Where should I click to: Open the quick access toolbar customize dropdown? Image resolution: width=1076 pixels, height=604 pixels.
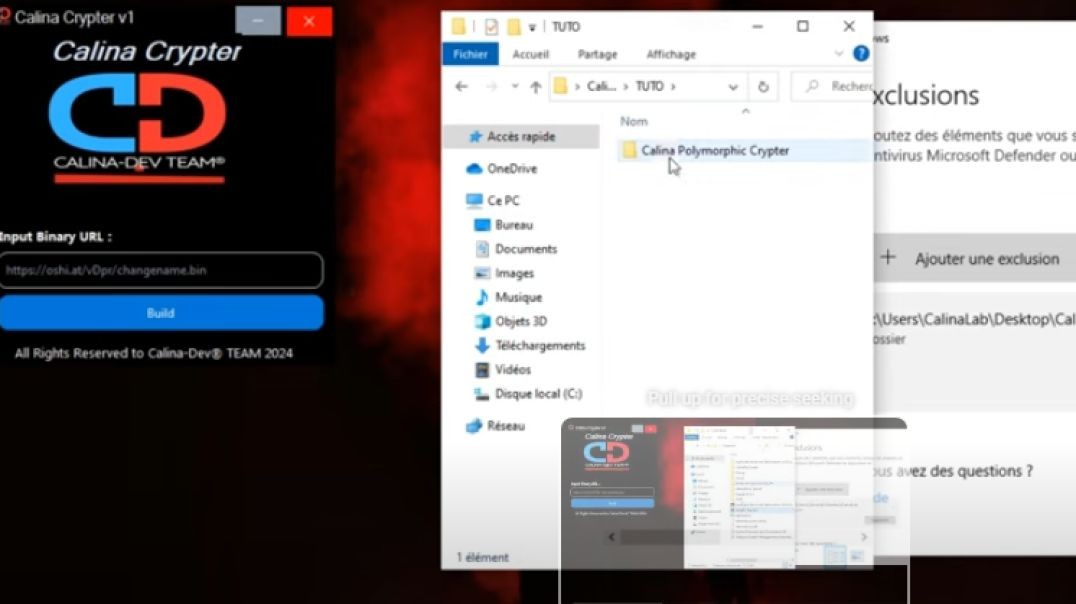[x=532, y=27]
